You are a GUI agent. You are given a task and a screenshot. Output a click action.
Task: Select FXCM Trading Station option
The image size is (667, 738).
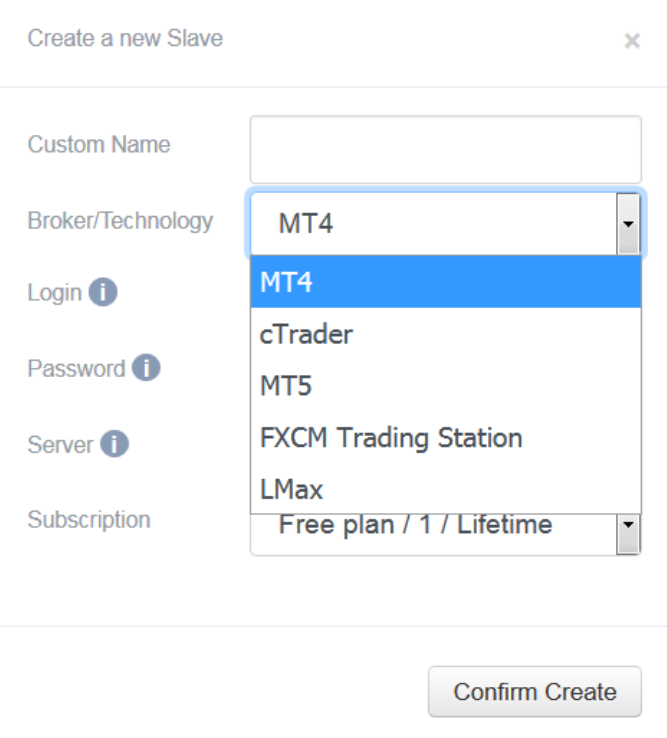coord(446,438)
